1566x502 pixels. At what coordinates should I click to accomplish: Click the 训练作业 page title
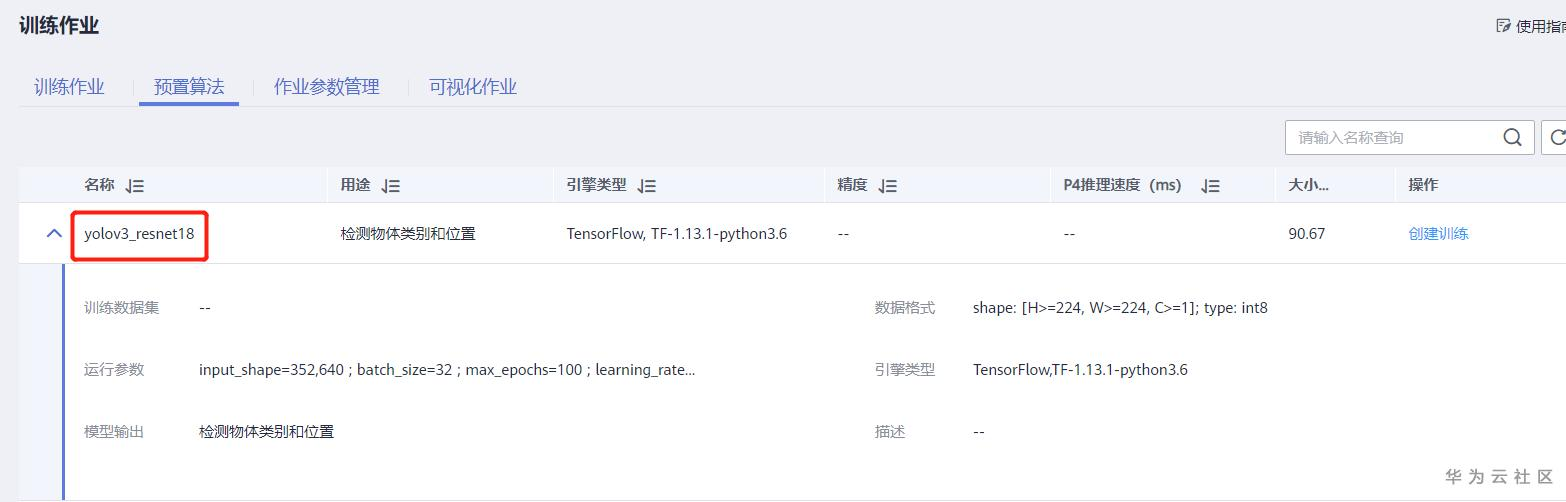tap(59, 26)
